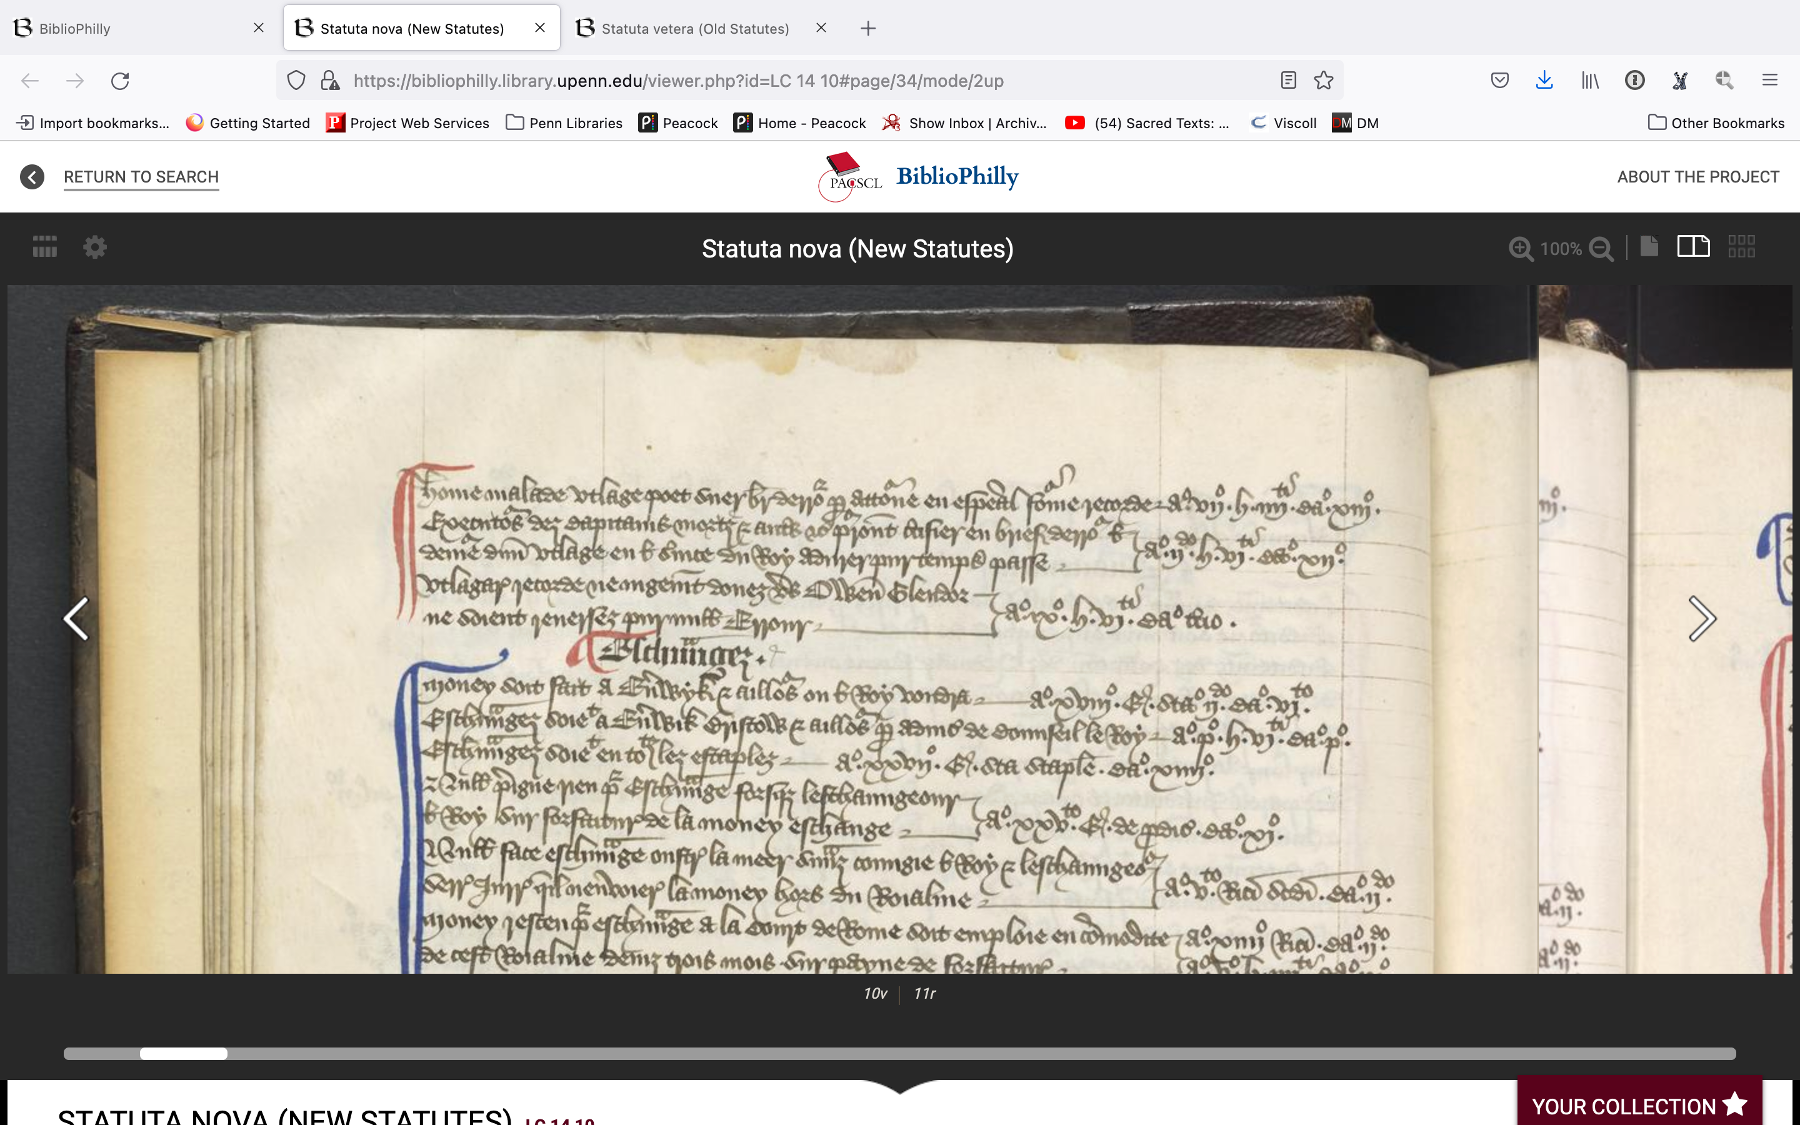The height and width of the screenshot is (1125, 1802).
Task: Switch to gallery thumbnails view icon
Action: [1742, 246]
